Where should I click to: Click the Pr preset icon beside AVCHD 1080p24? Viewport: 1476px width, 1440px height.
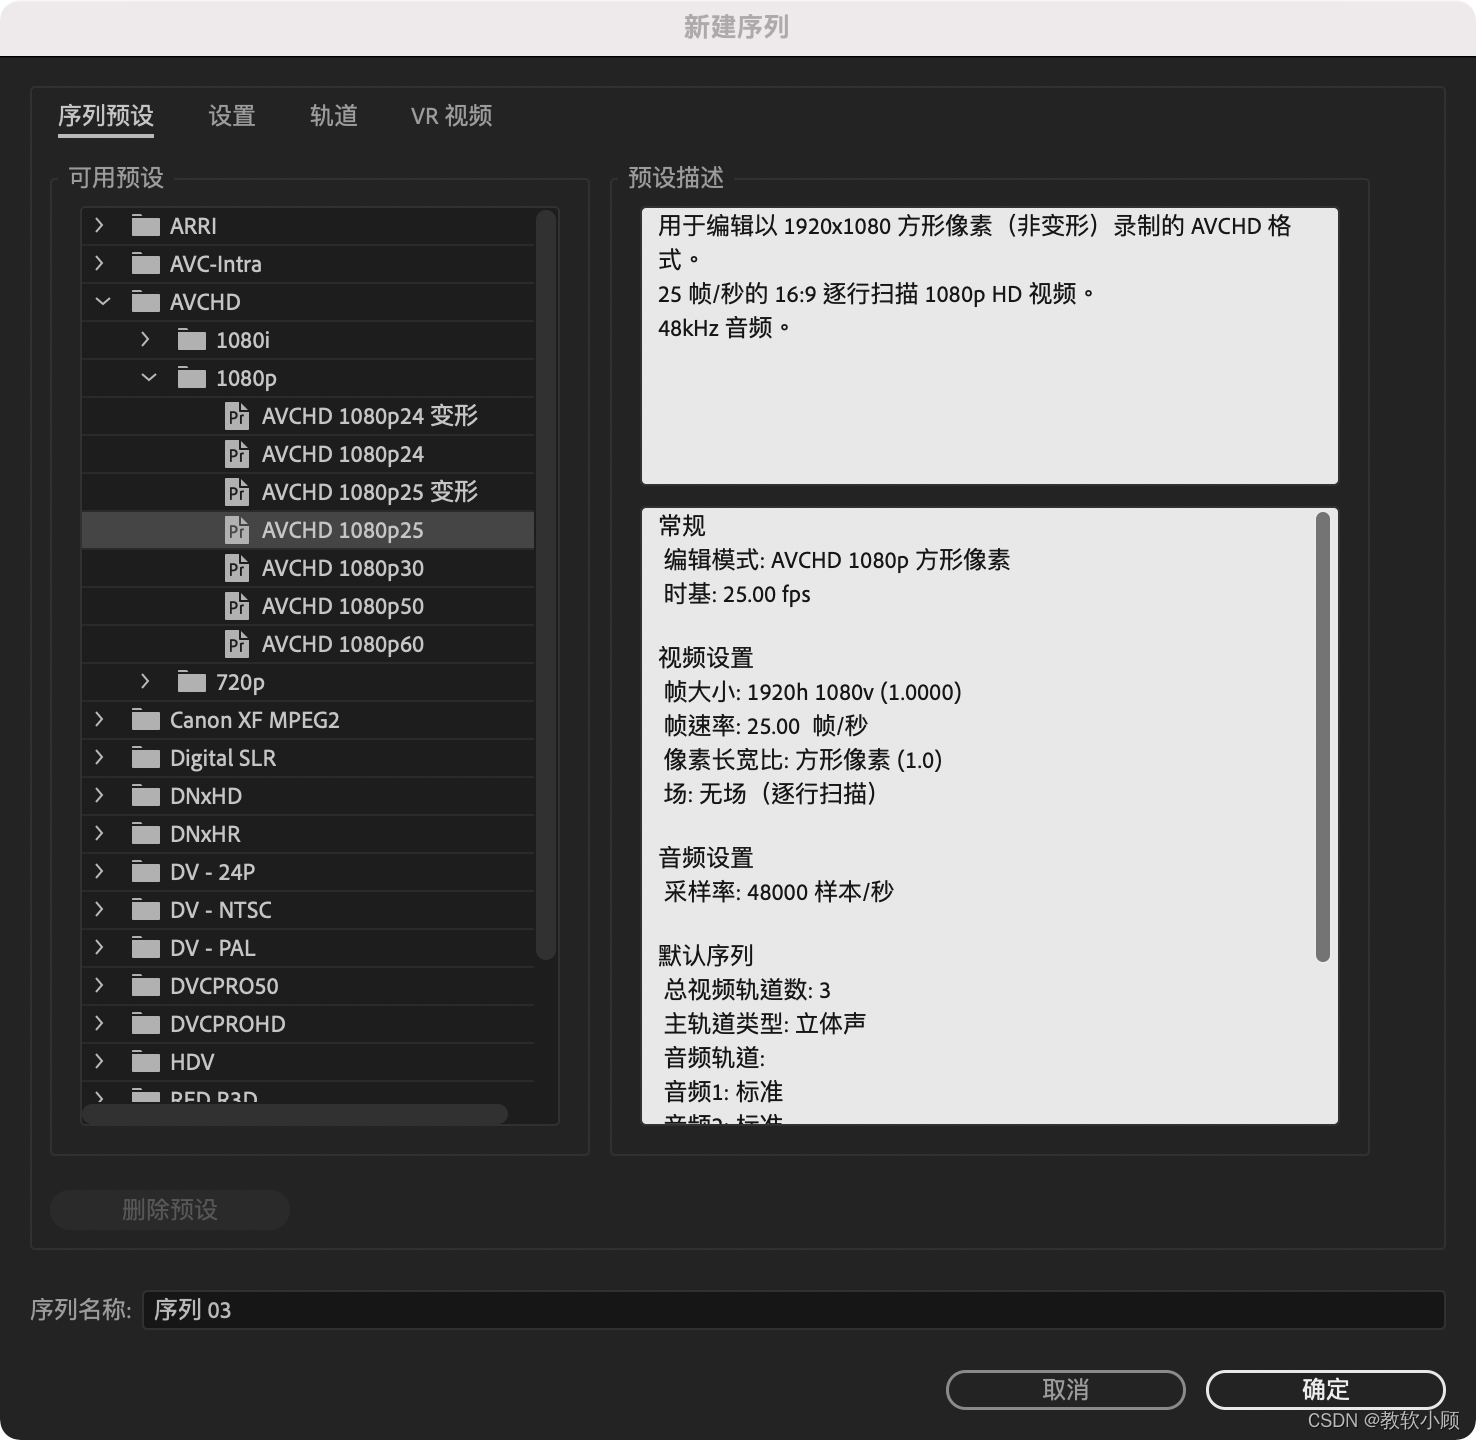(238, 454)
